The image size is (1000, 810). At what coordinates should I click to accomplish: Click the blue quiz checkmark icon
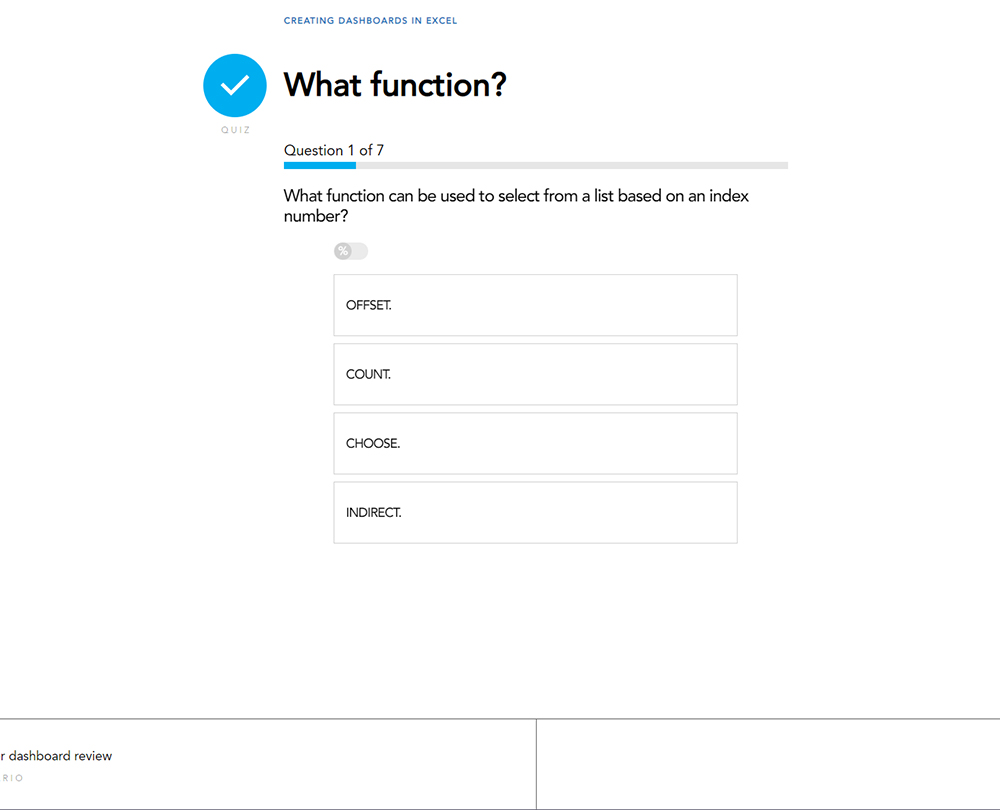click(235, 86)
